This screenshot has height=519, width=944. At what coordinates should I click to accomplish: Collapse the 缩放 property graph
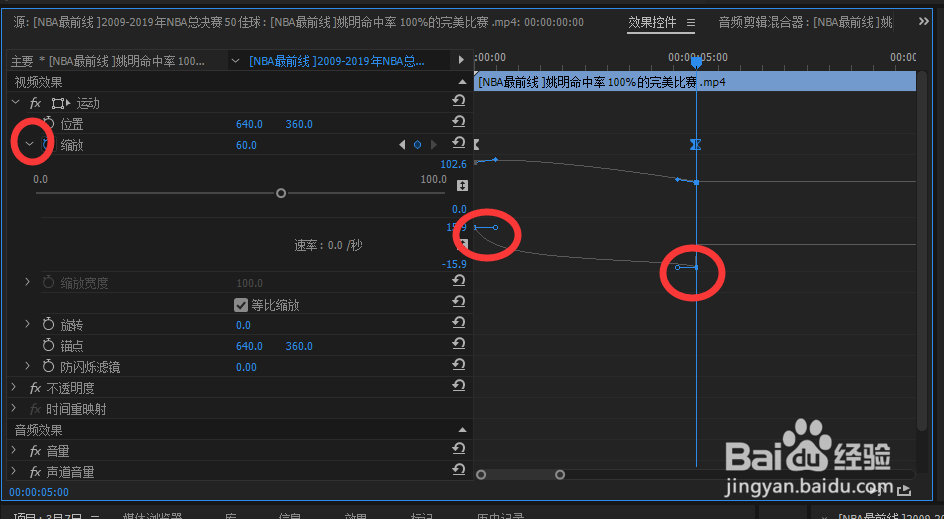(29, 144)
